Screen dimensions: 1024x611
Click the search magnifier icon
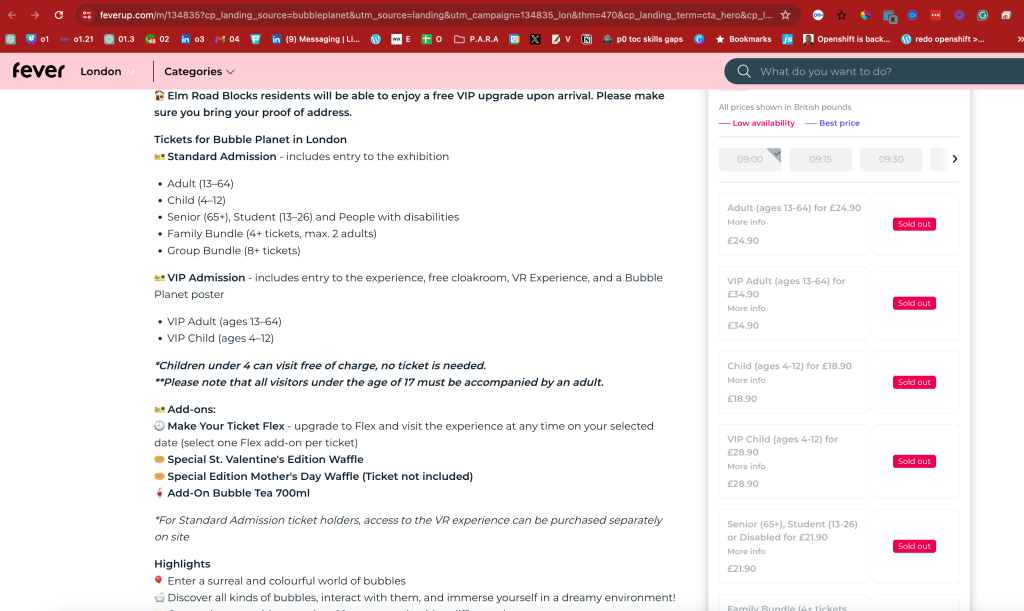click(744, 71)
